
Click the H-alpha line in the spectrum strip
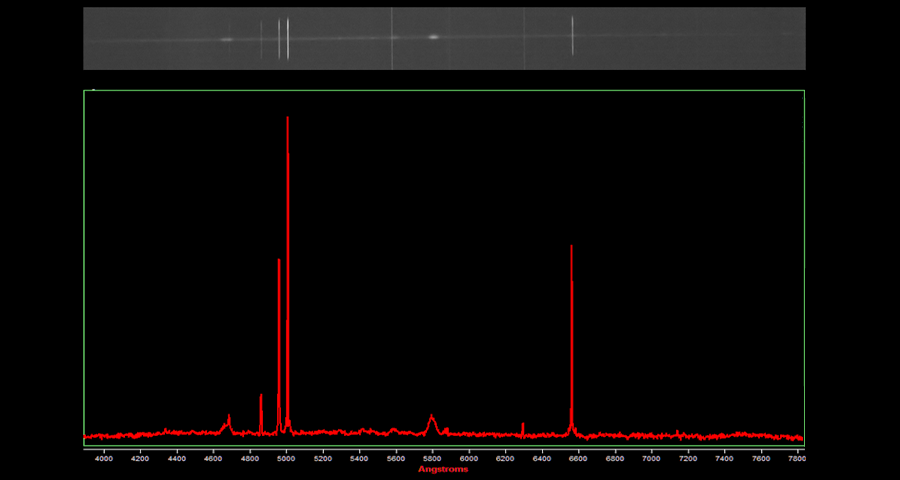pyautogui.click(x=572, y=37)
